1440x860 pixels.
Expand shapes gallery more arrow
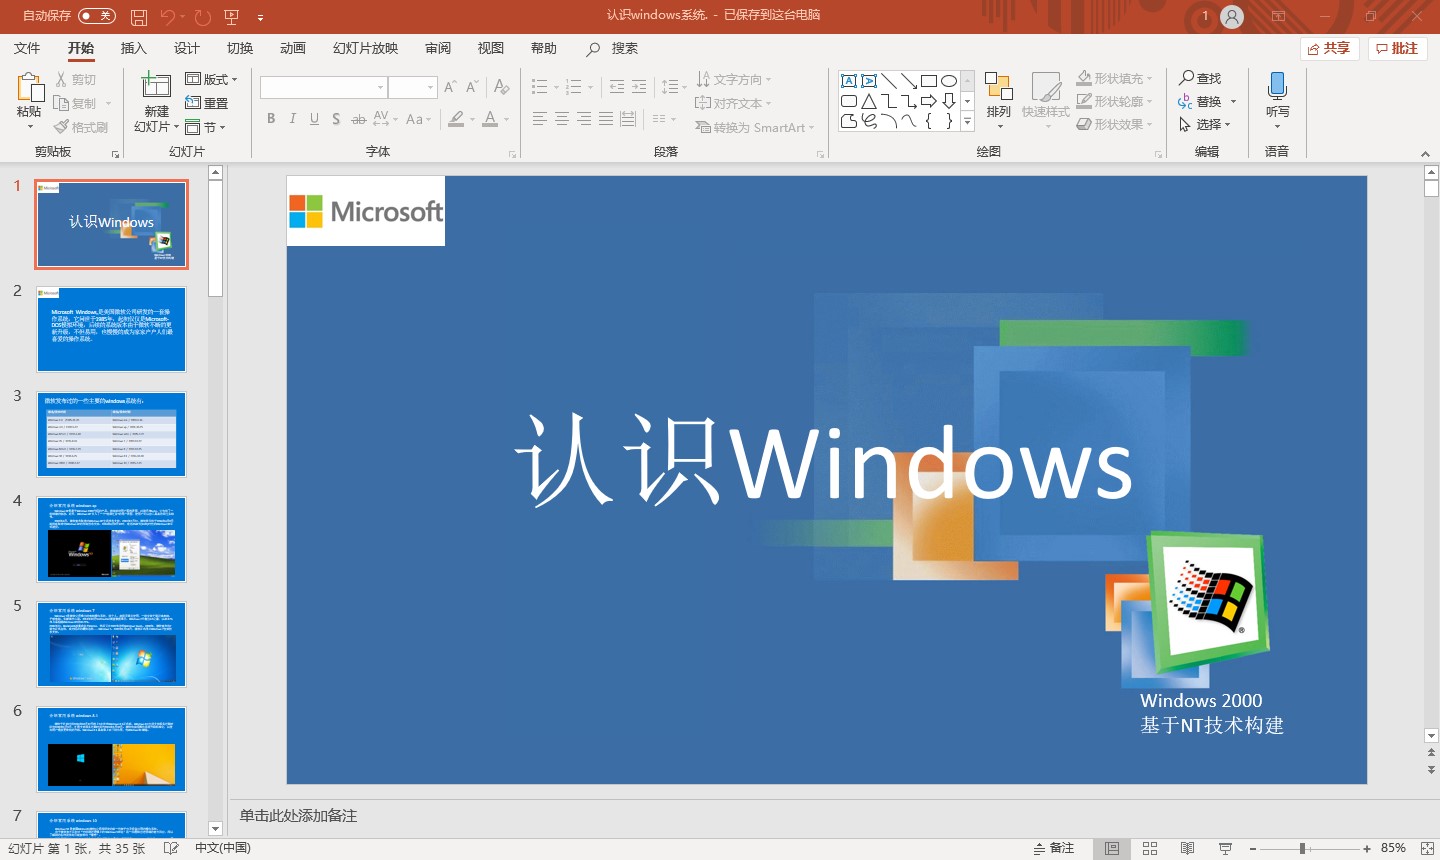pos(967,121)
